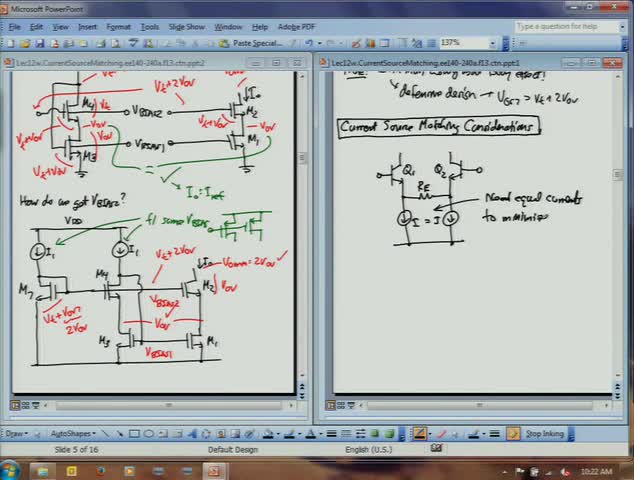Open Dash Style options
Viewport: 634px width, 480px height.
346,434
